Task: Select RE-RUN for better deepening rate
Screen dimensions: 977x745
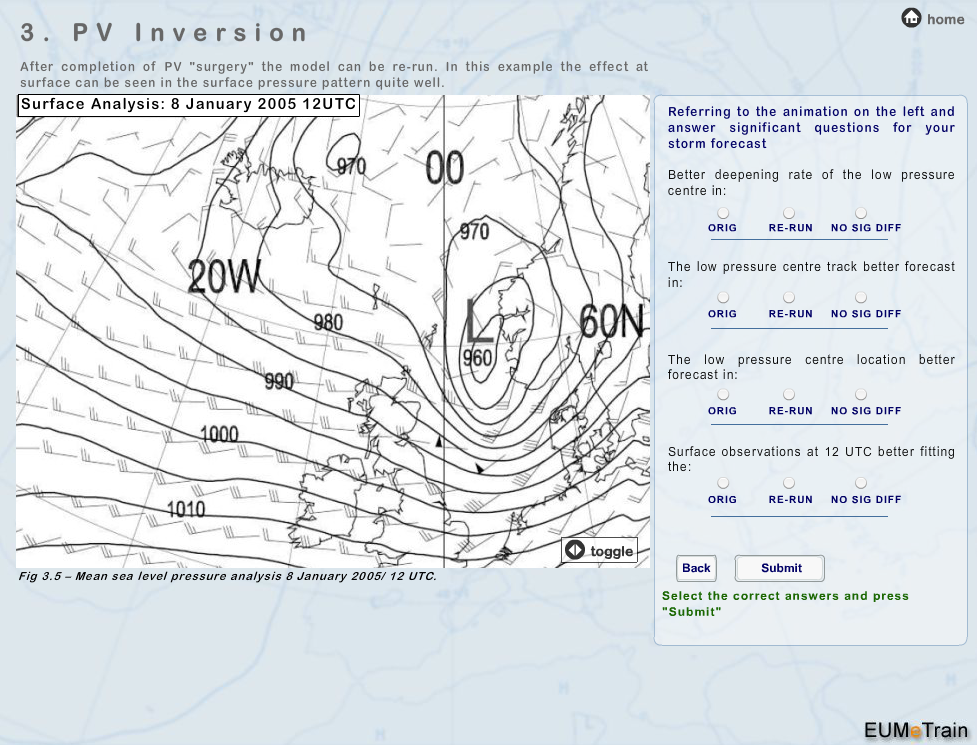Action: (x=789, y=213)
